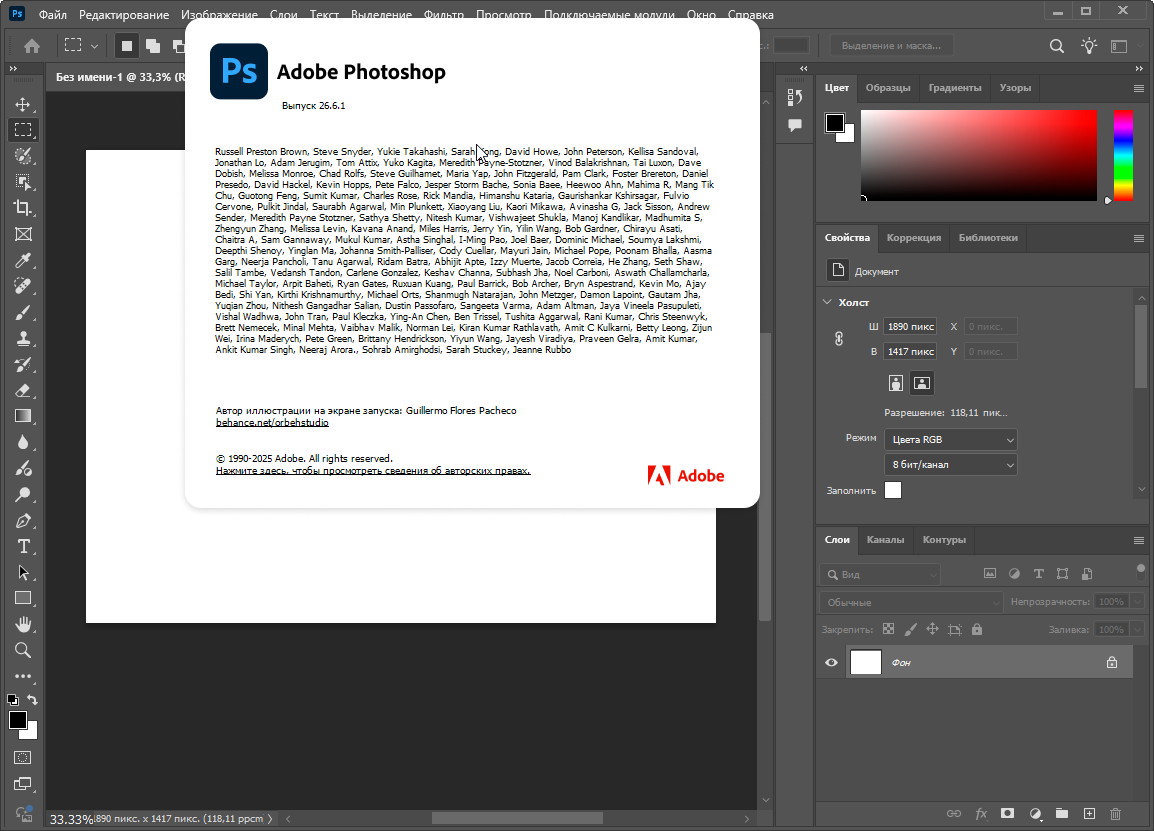Toggle the lock on the Фон layer

(x=1112, y=662)
